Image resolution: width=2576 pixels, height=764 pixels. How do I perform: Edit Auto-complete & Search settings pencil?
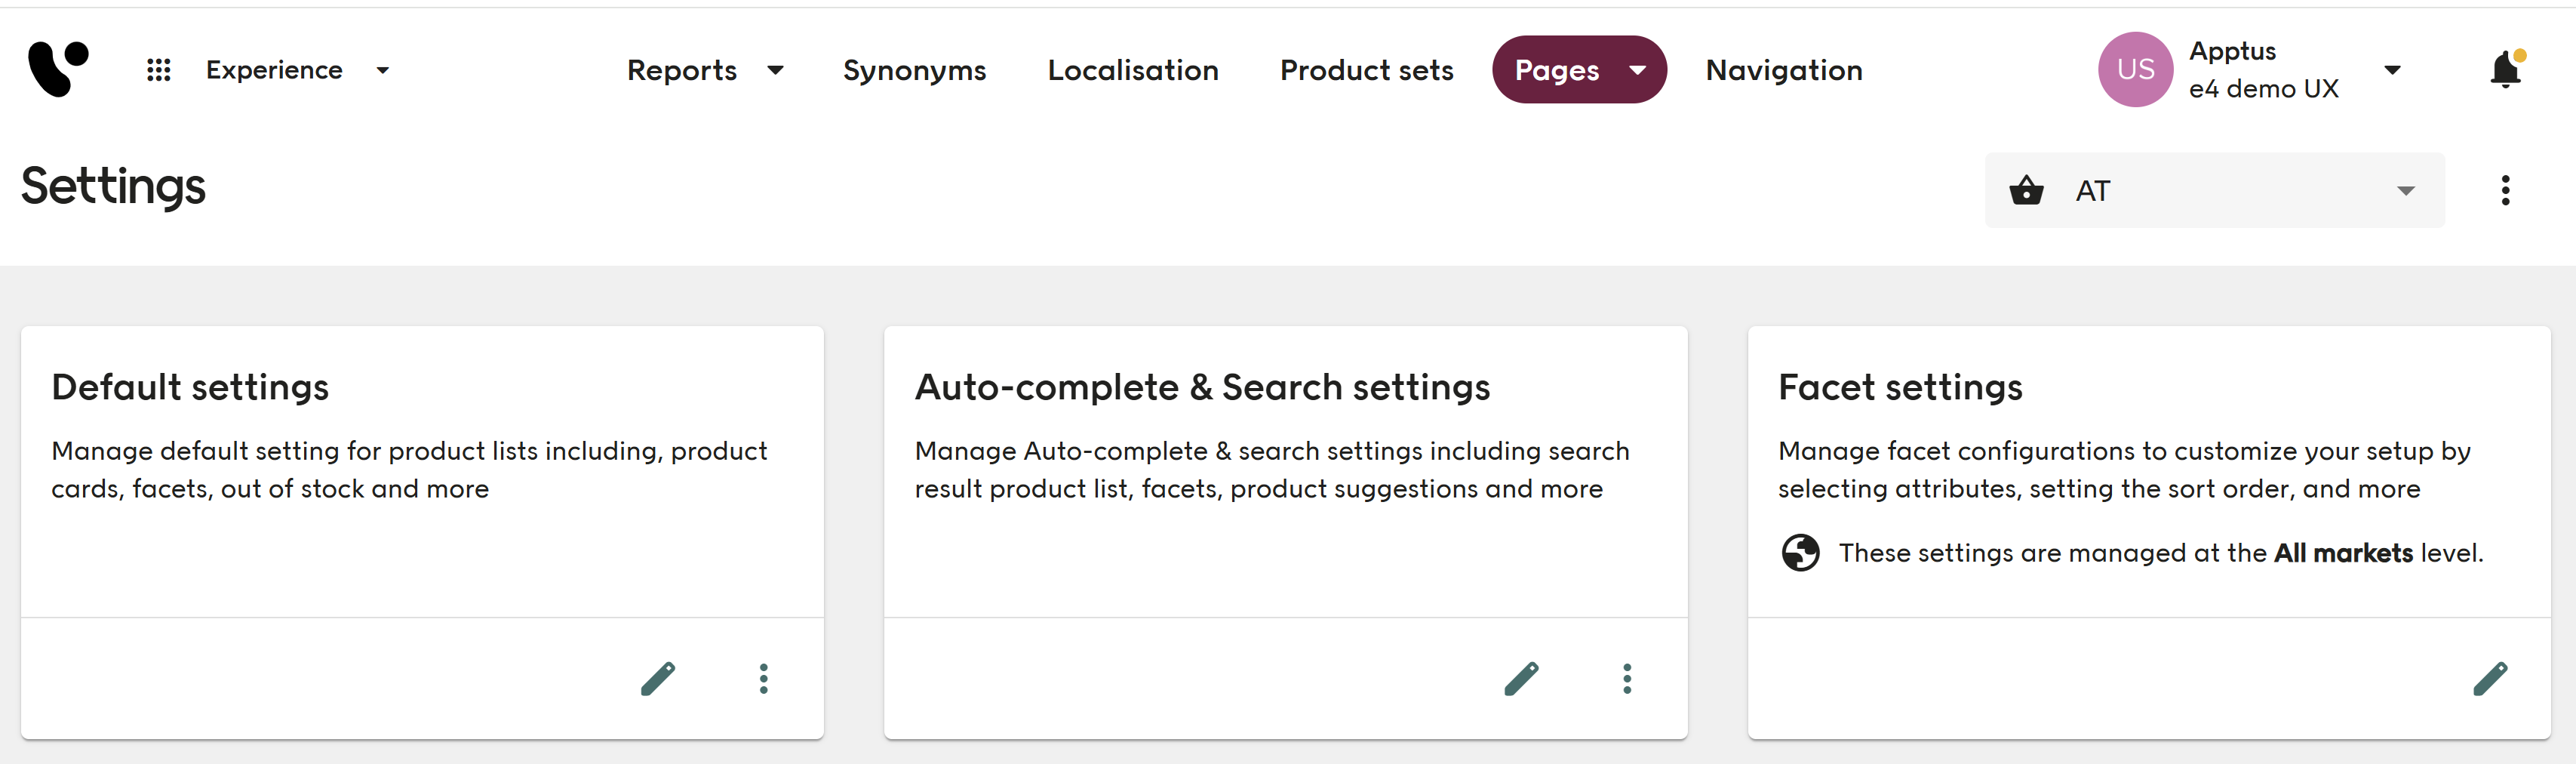[x=1521, y=678]
